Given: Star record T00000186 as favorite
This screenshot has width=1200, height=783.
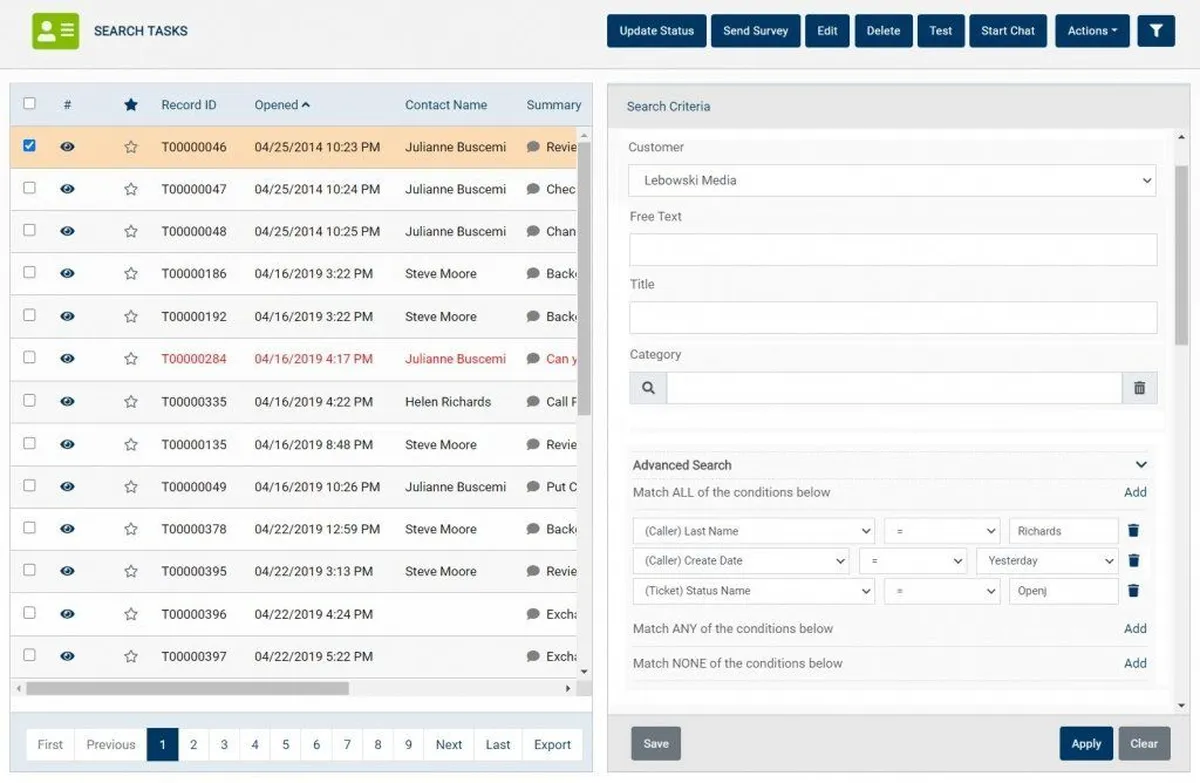Looking at the screenshot, I should click(x=130, y=274).
